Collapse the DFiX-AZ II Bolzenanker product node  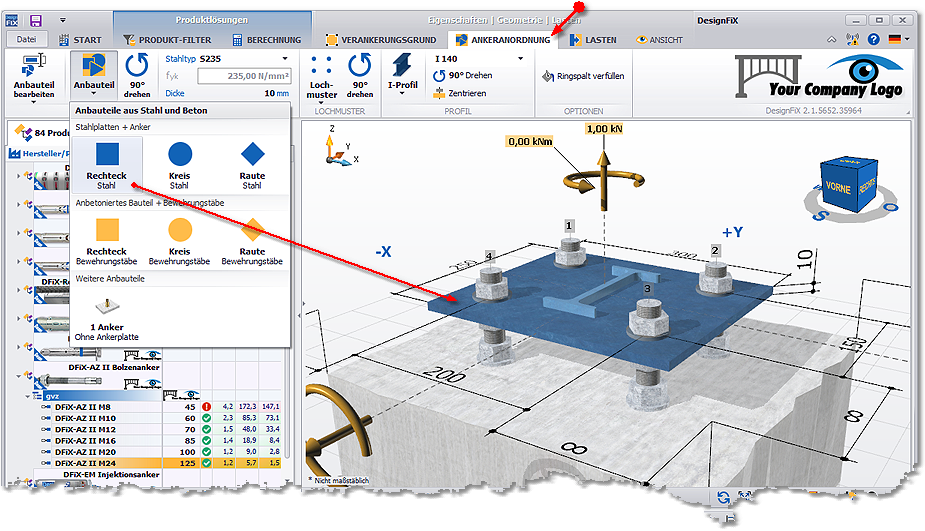pos(19,376)
